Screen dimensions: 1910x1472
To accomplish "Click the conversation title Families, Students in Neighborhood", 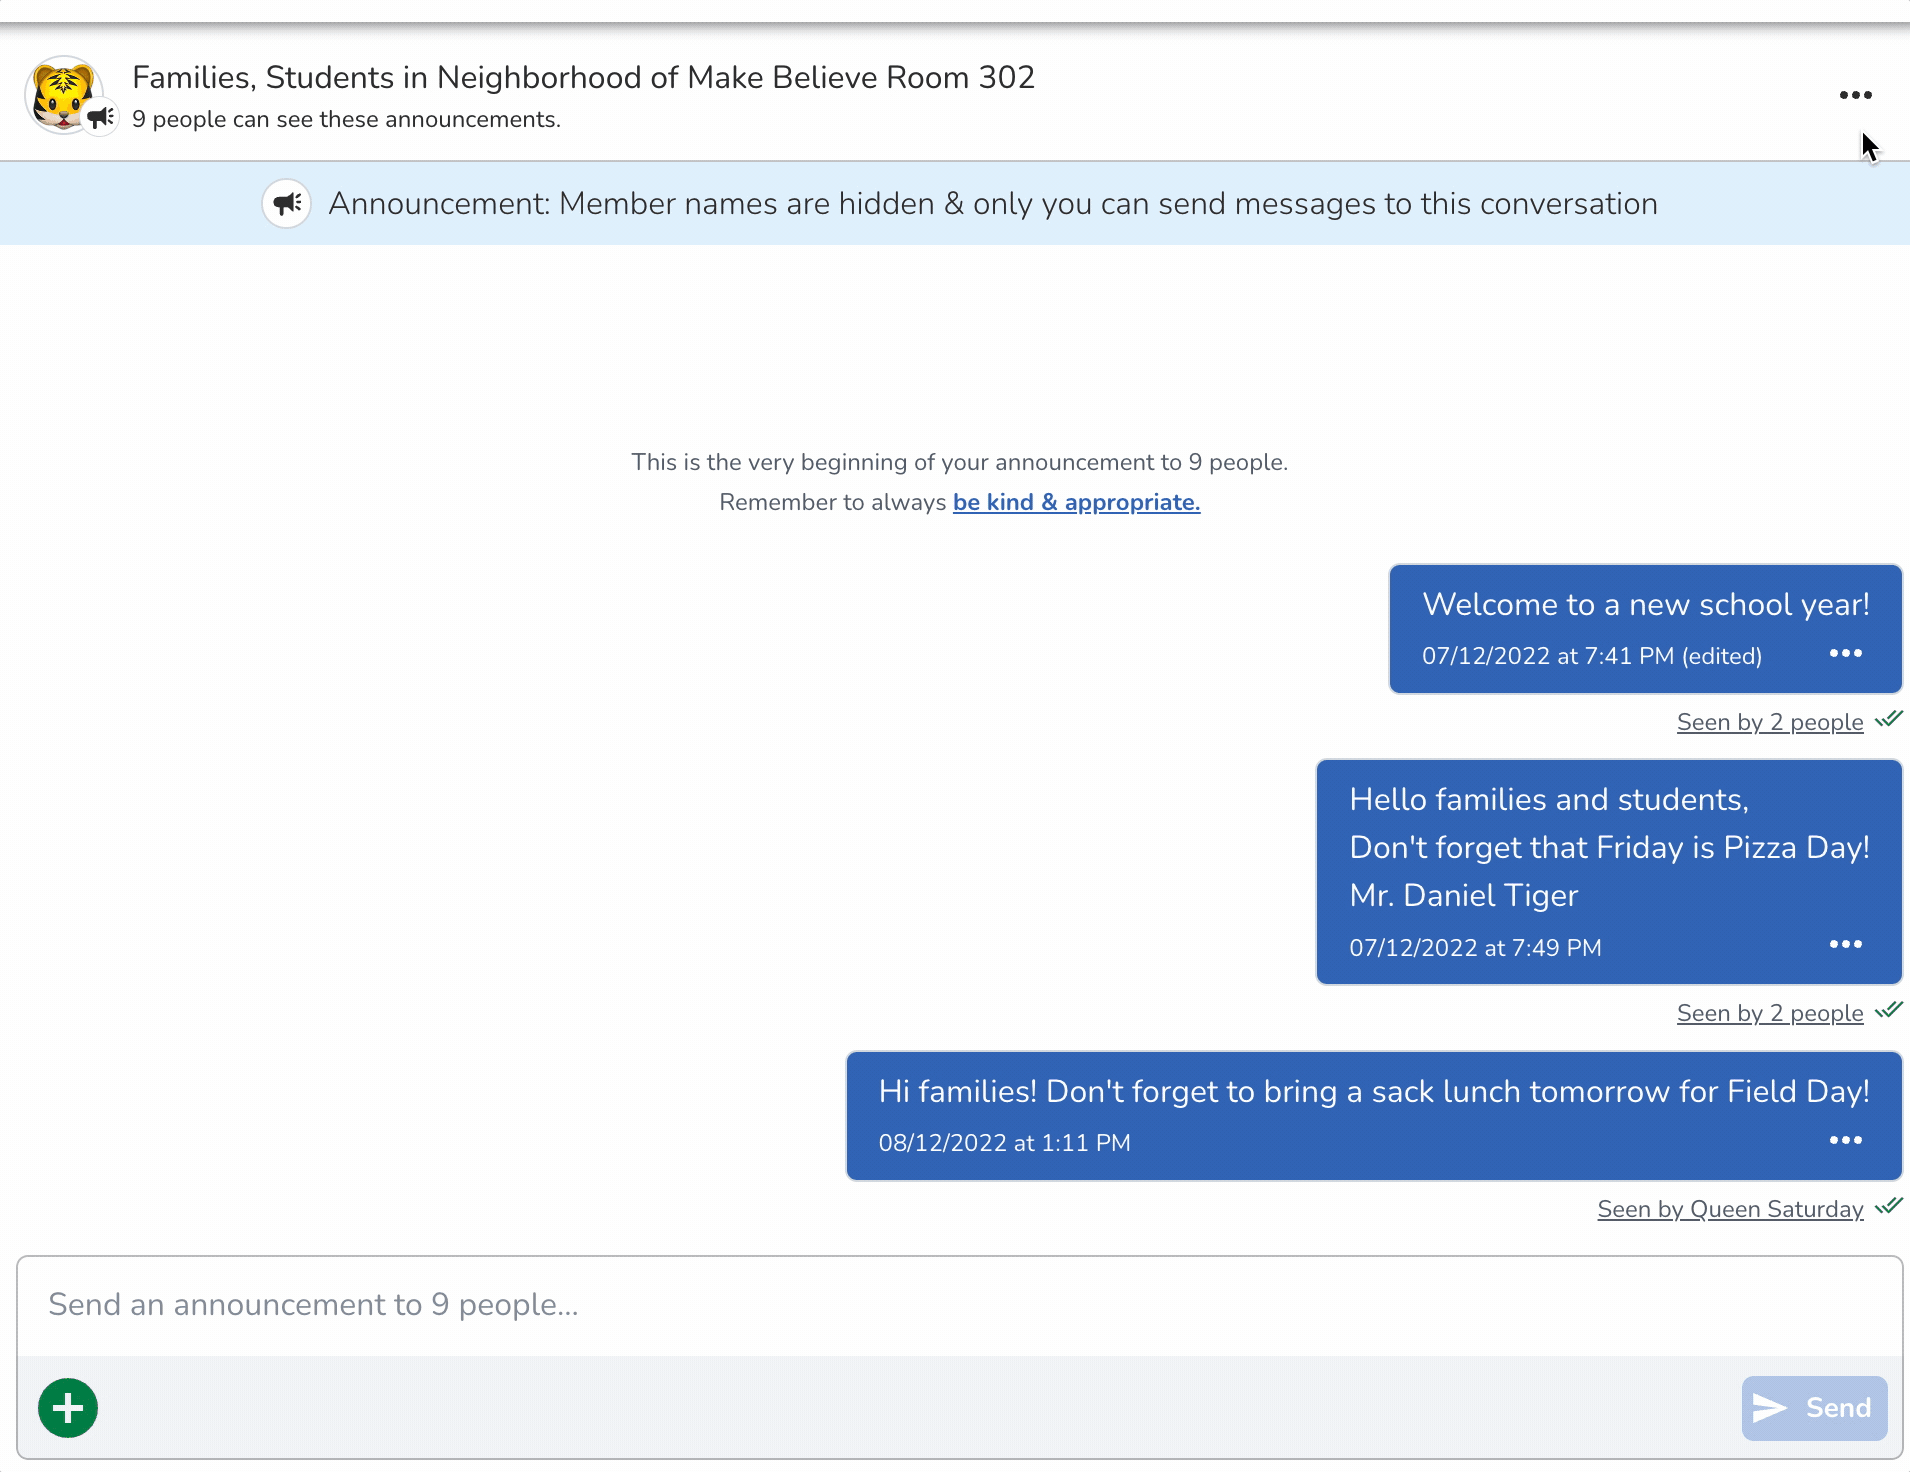I will coord(583,77).
